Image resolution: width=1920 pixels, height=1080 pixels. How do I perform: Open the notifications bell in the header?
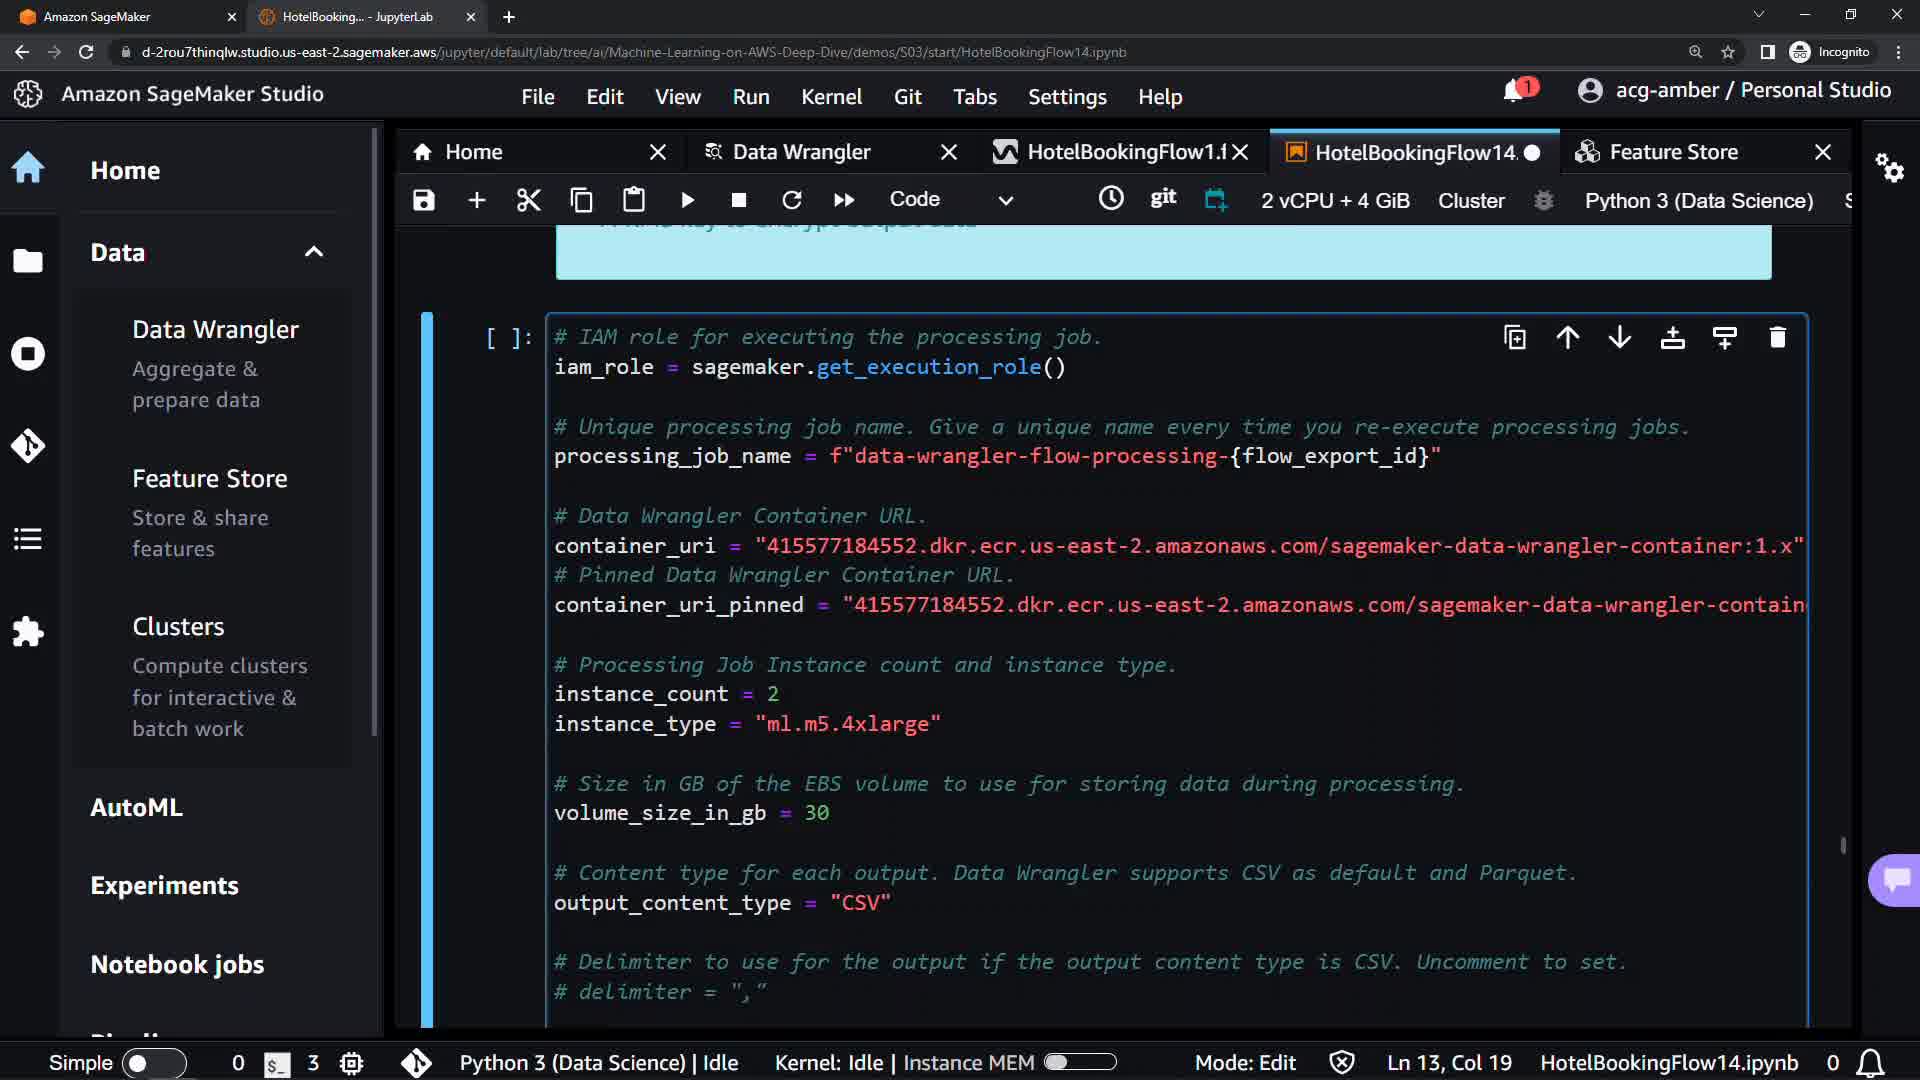[1514, 91]
